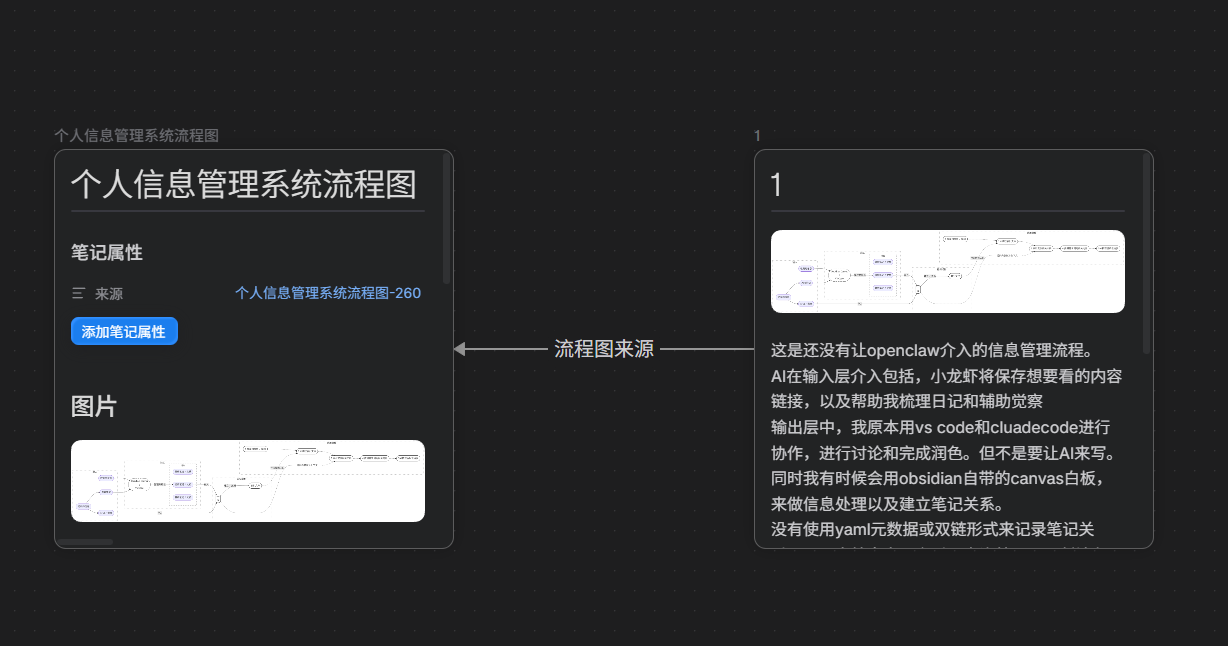
Task: Open the flowchart image inside card 1
Action: coord(946,270)
